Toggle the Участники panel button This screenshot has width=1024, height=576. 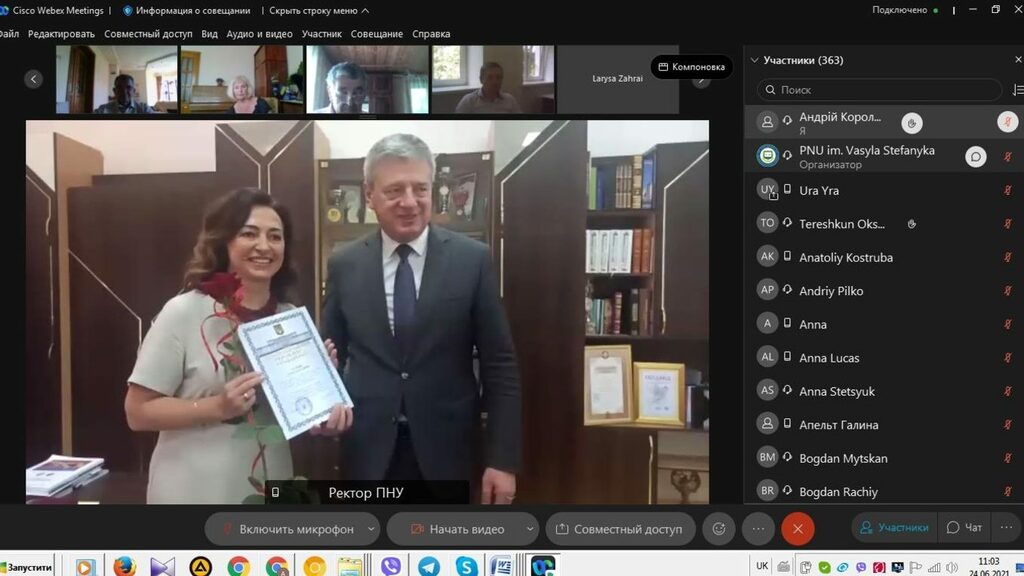click(894, 527)
